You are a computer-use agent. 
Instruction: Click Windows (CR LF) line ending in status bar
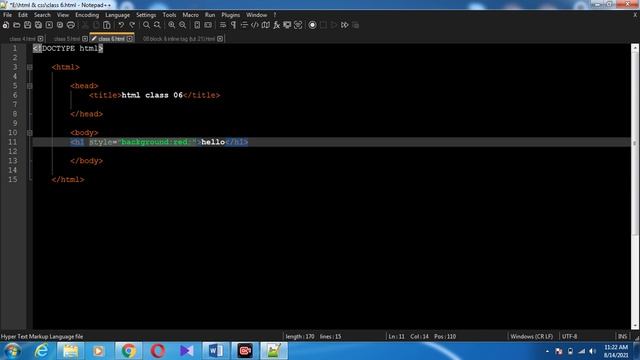pos(531,336)
